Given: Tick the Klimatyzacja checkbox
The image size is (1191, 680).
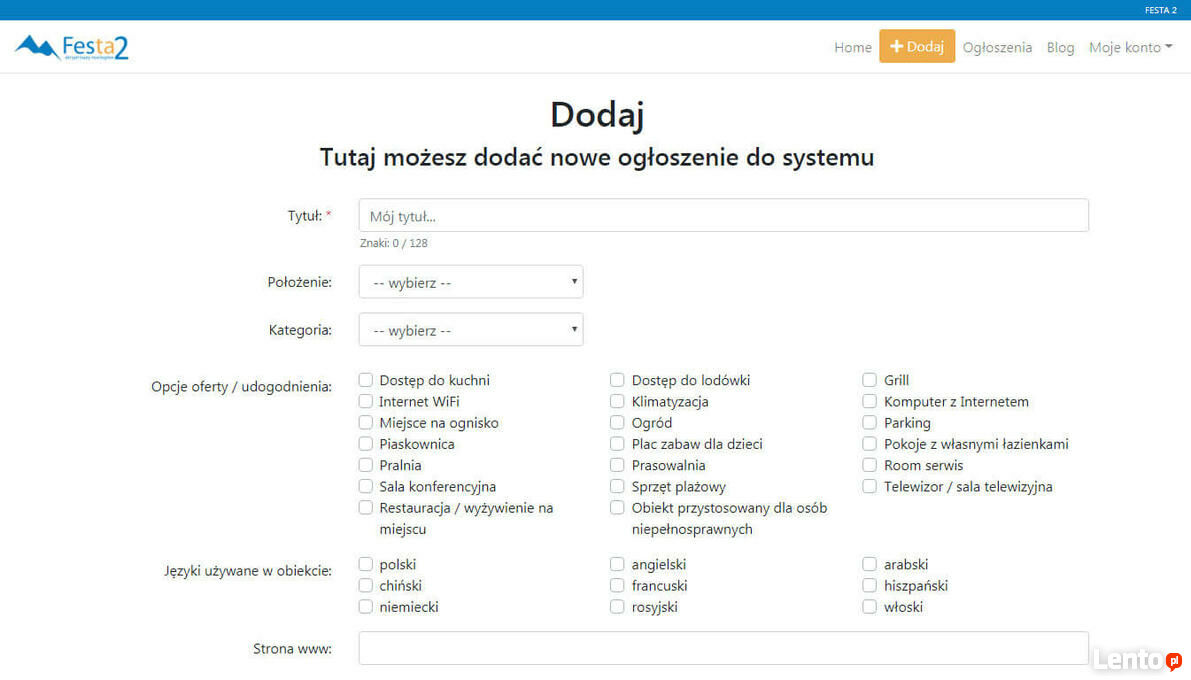Looking at the screenshot, I should [618, 402].
